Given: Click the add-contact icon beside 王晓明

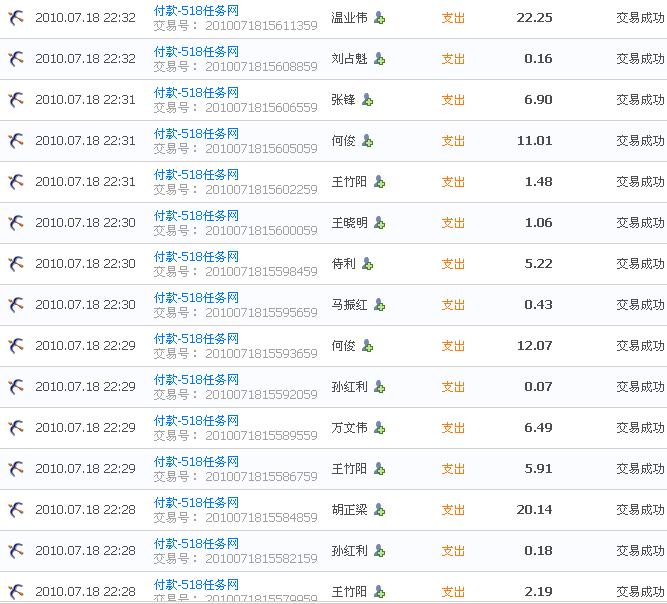Looking at the screenshot, I should (x=379, y=223).
